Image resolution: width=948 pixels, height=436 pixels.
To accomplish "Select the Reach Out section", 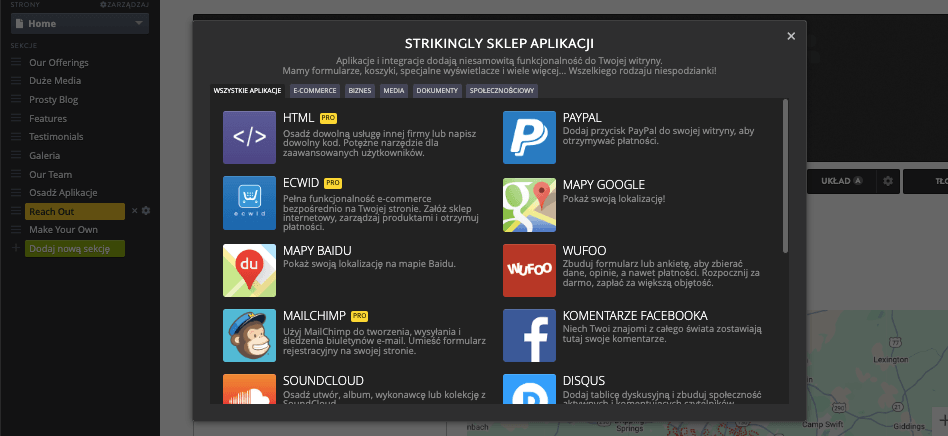I will 75,211.
